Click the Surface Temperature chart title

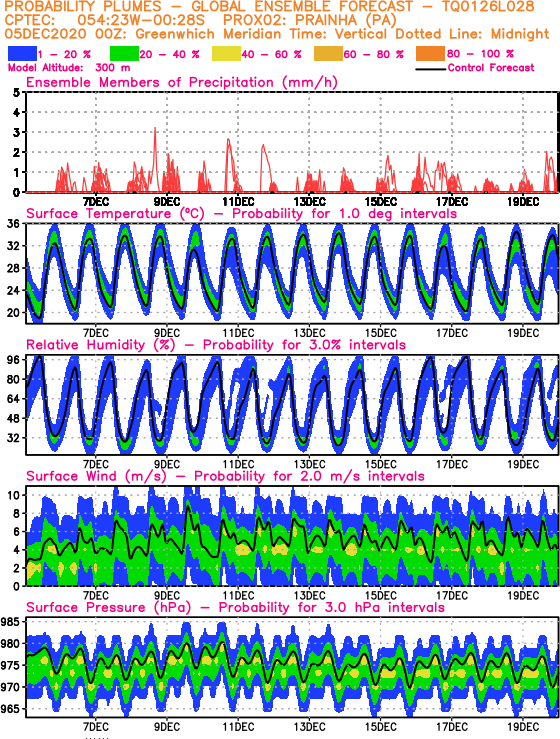coord(241,214)
